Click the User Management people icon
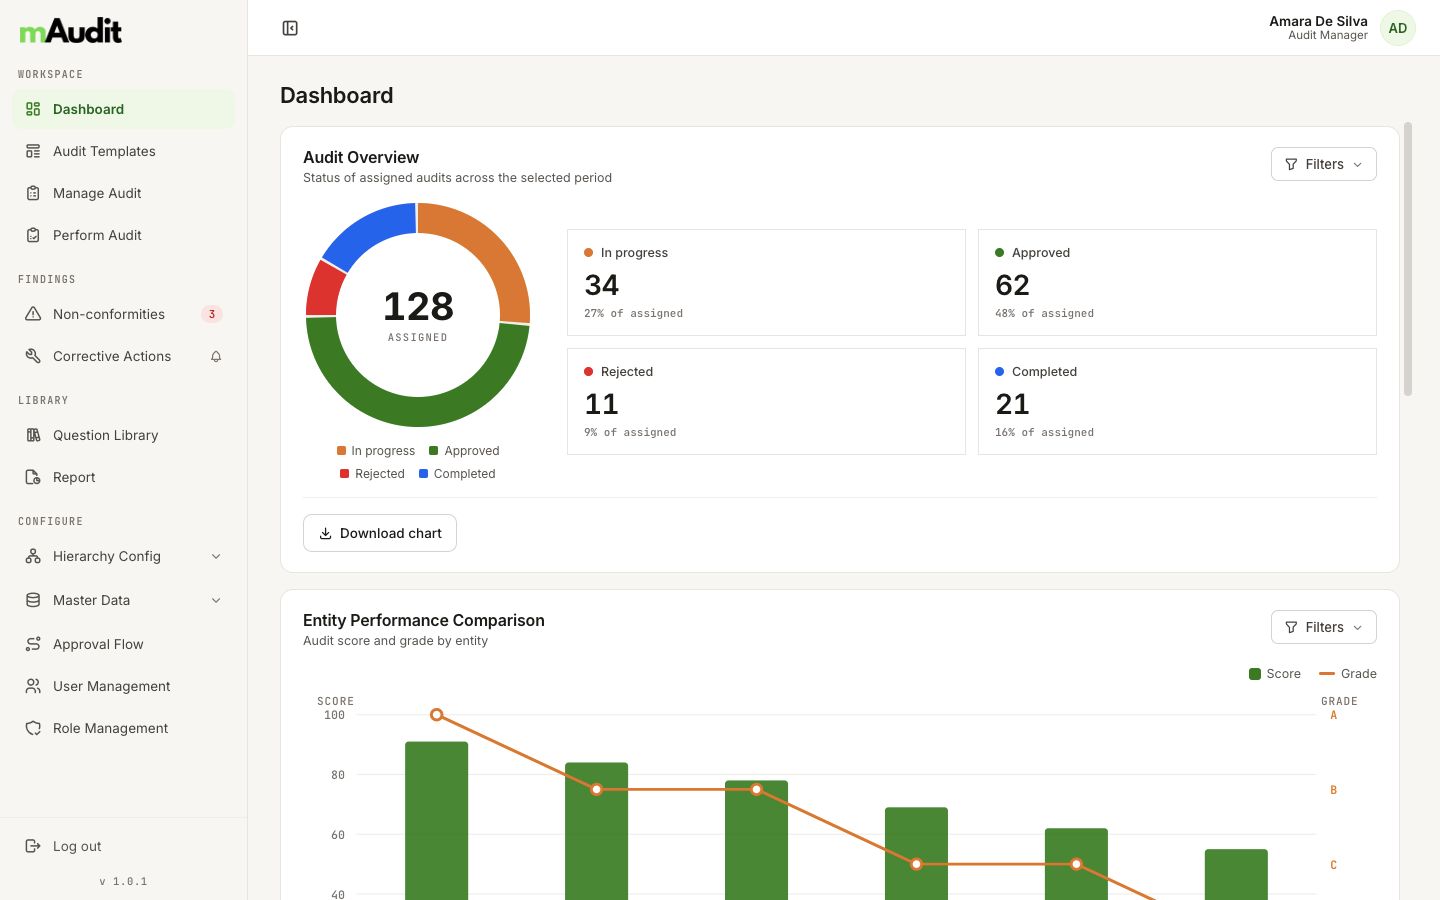The height and width of the screenshot is (900, 1440). (x=33, y=686)
